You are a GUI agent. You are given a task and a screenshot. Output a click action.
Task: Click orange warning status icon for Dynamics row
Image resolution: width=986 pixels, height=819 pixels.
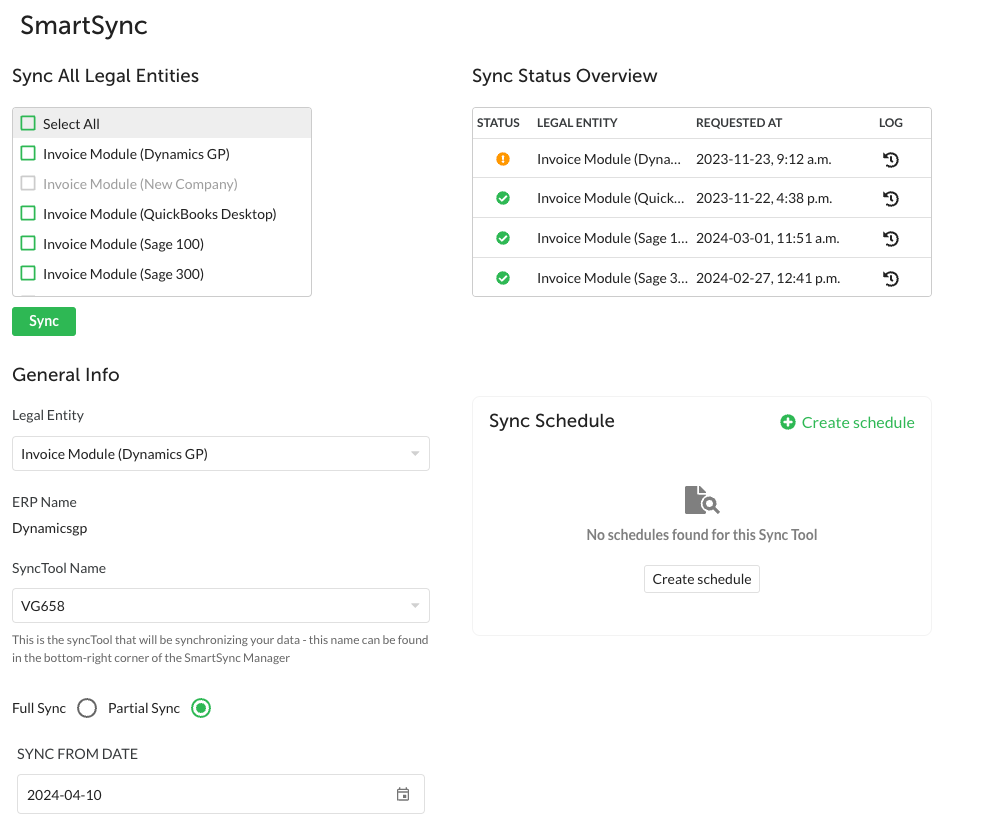pyautogui.click(x=502, y=159)
